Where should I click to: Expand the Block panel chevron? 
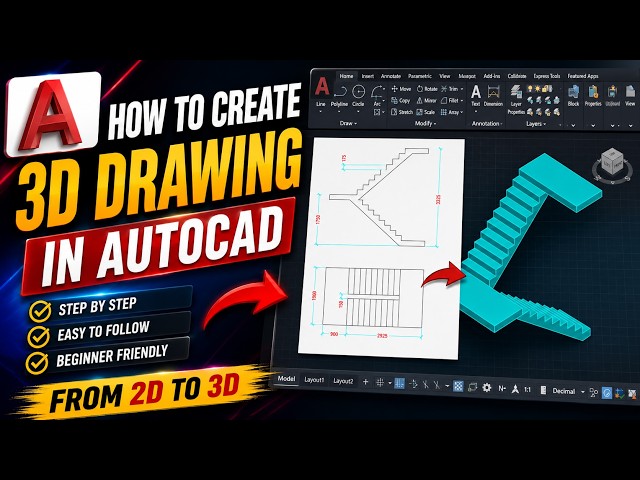point(573,125)
